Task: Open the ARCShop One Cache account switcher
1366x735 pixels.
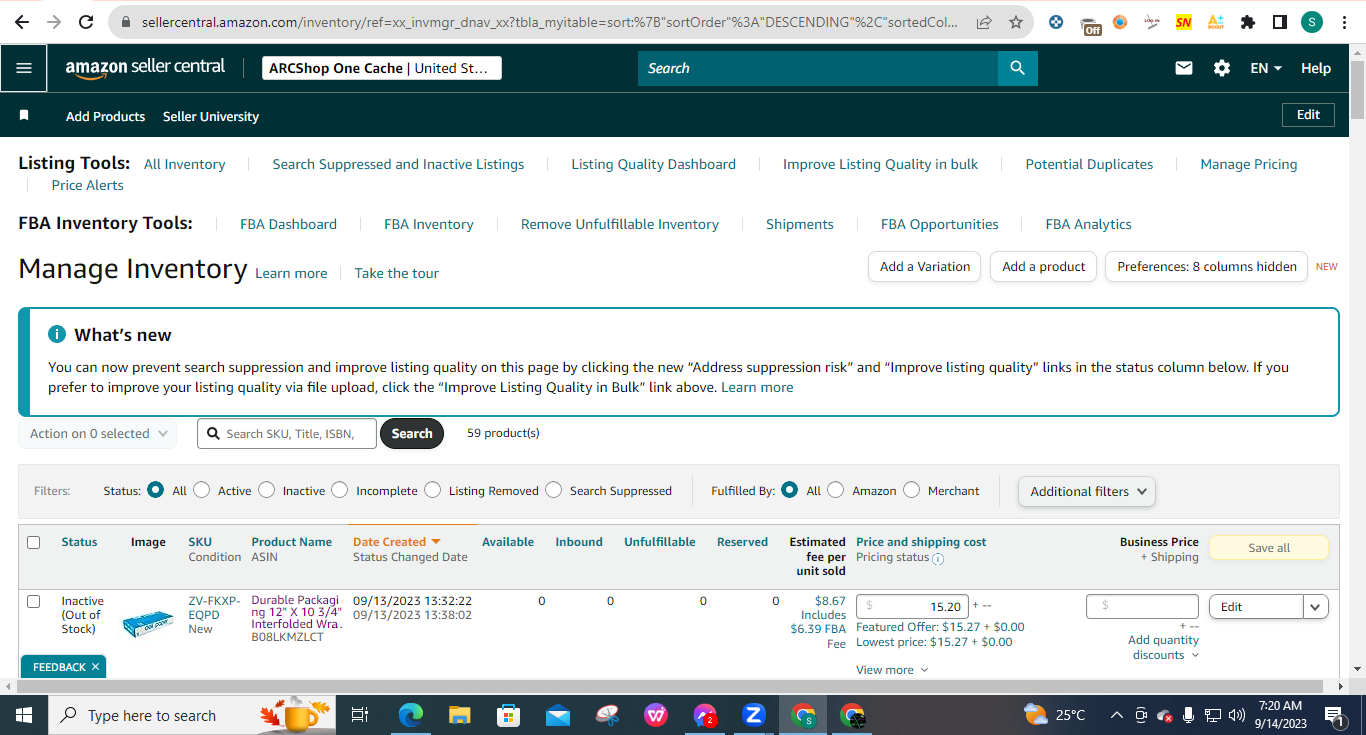Action: (381, 68)
